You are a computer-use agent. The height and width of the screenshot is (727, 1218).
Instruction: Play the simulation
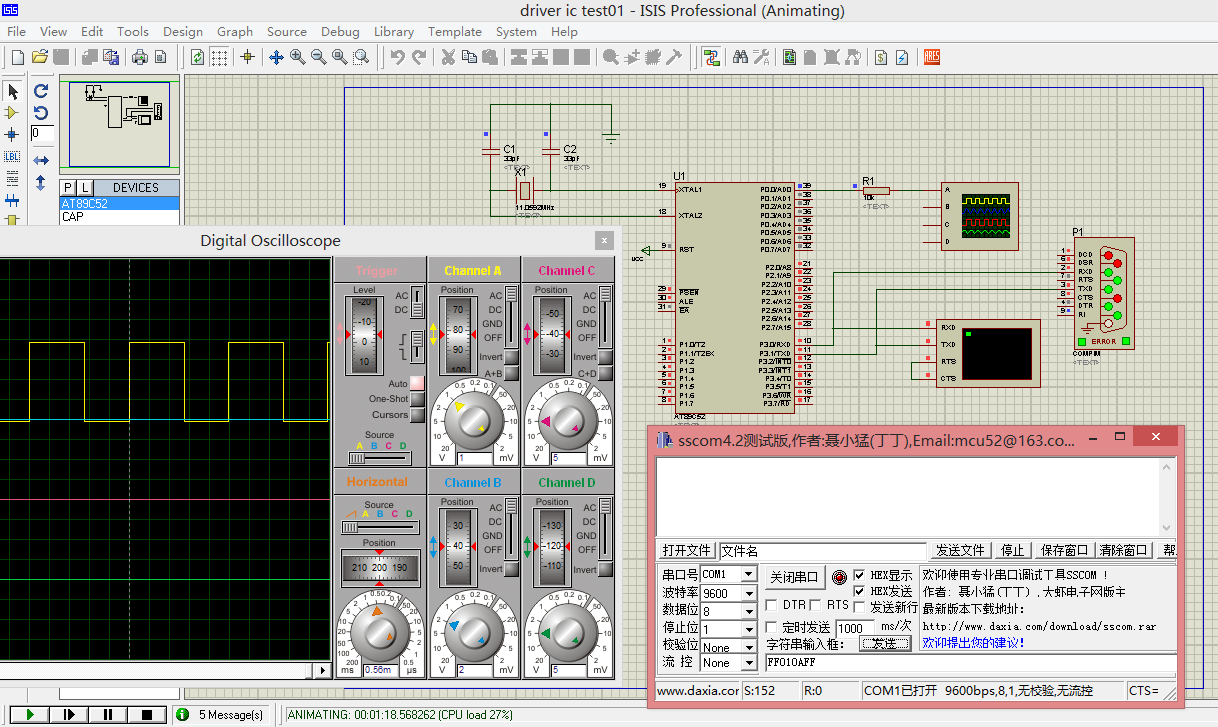coord(30,714)
